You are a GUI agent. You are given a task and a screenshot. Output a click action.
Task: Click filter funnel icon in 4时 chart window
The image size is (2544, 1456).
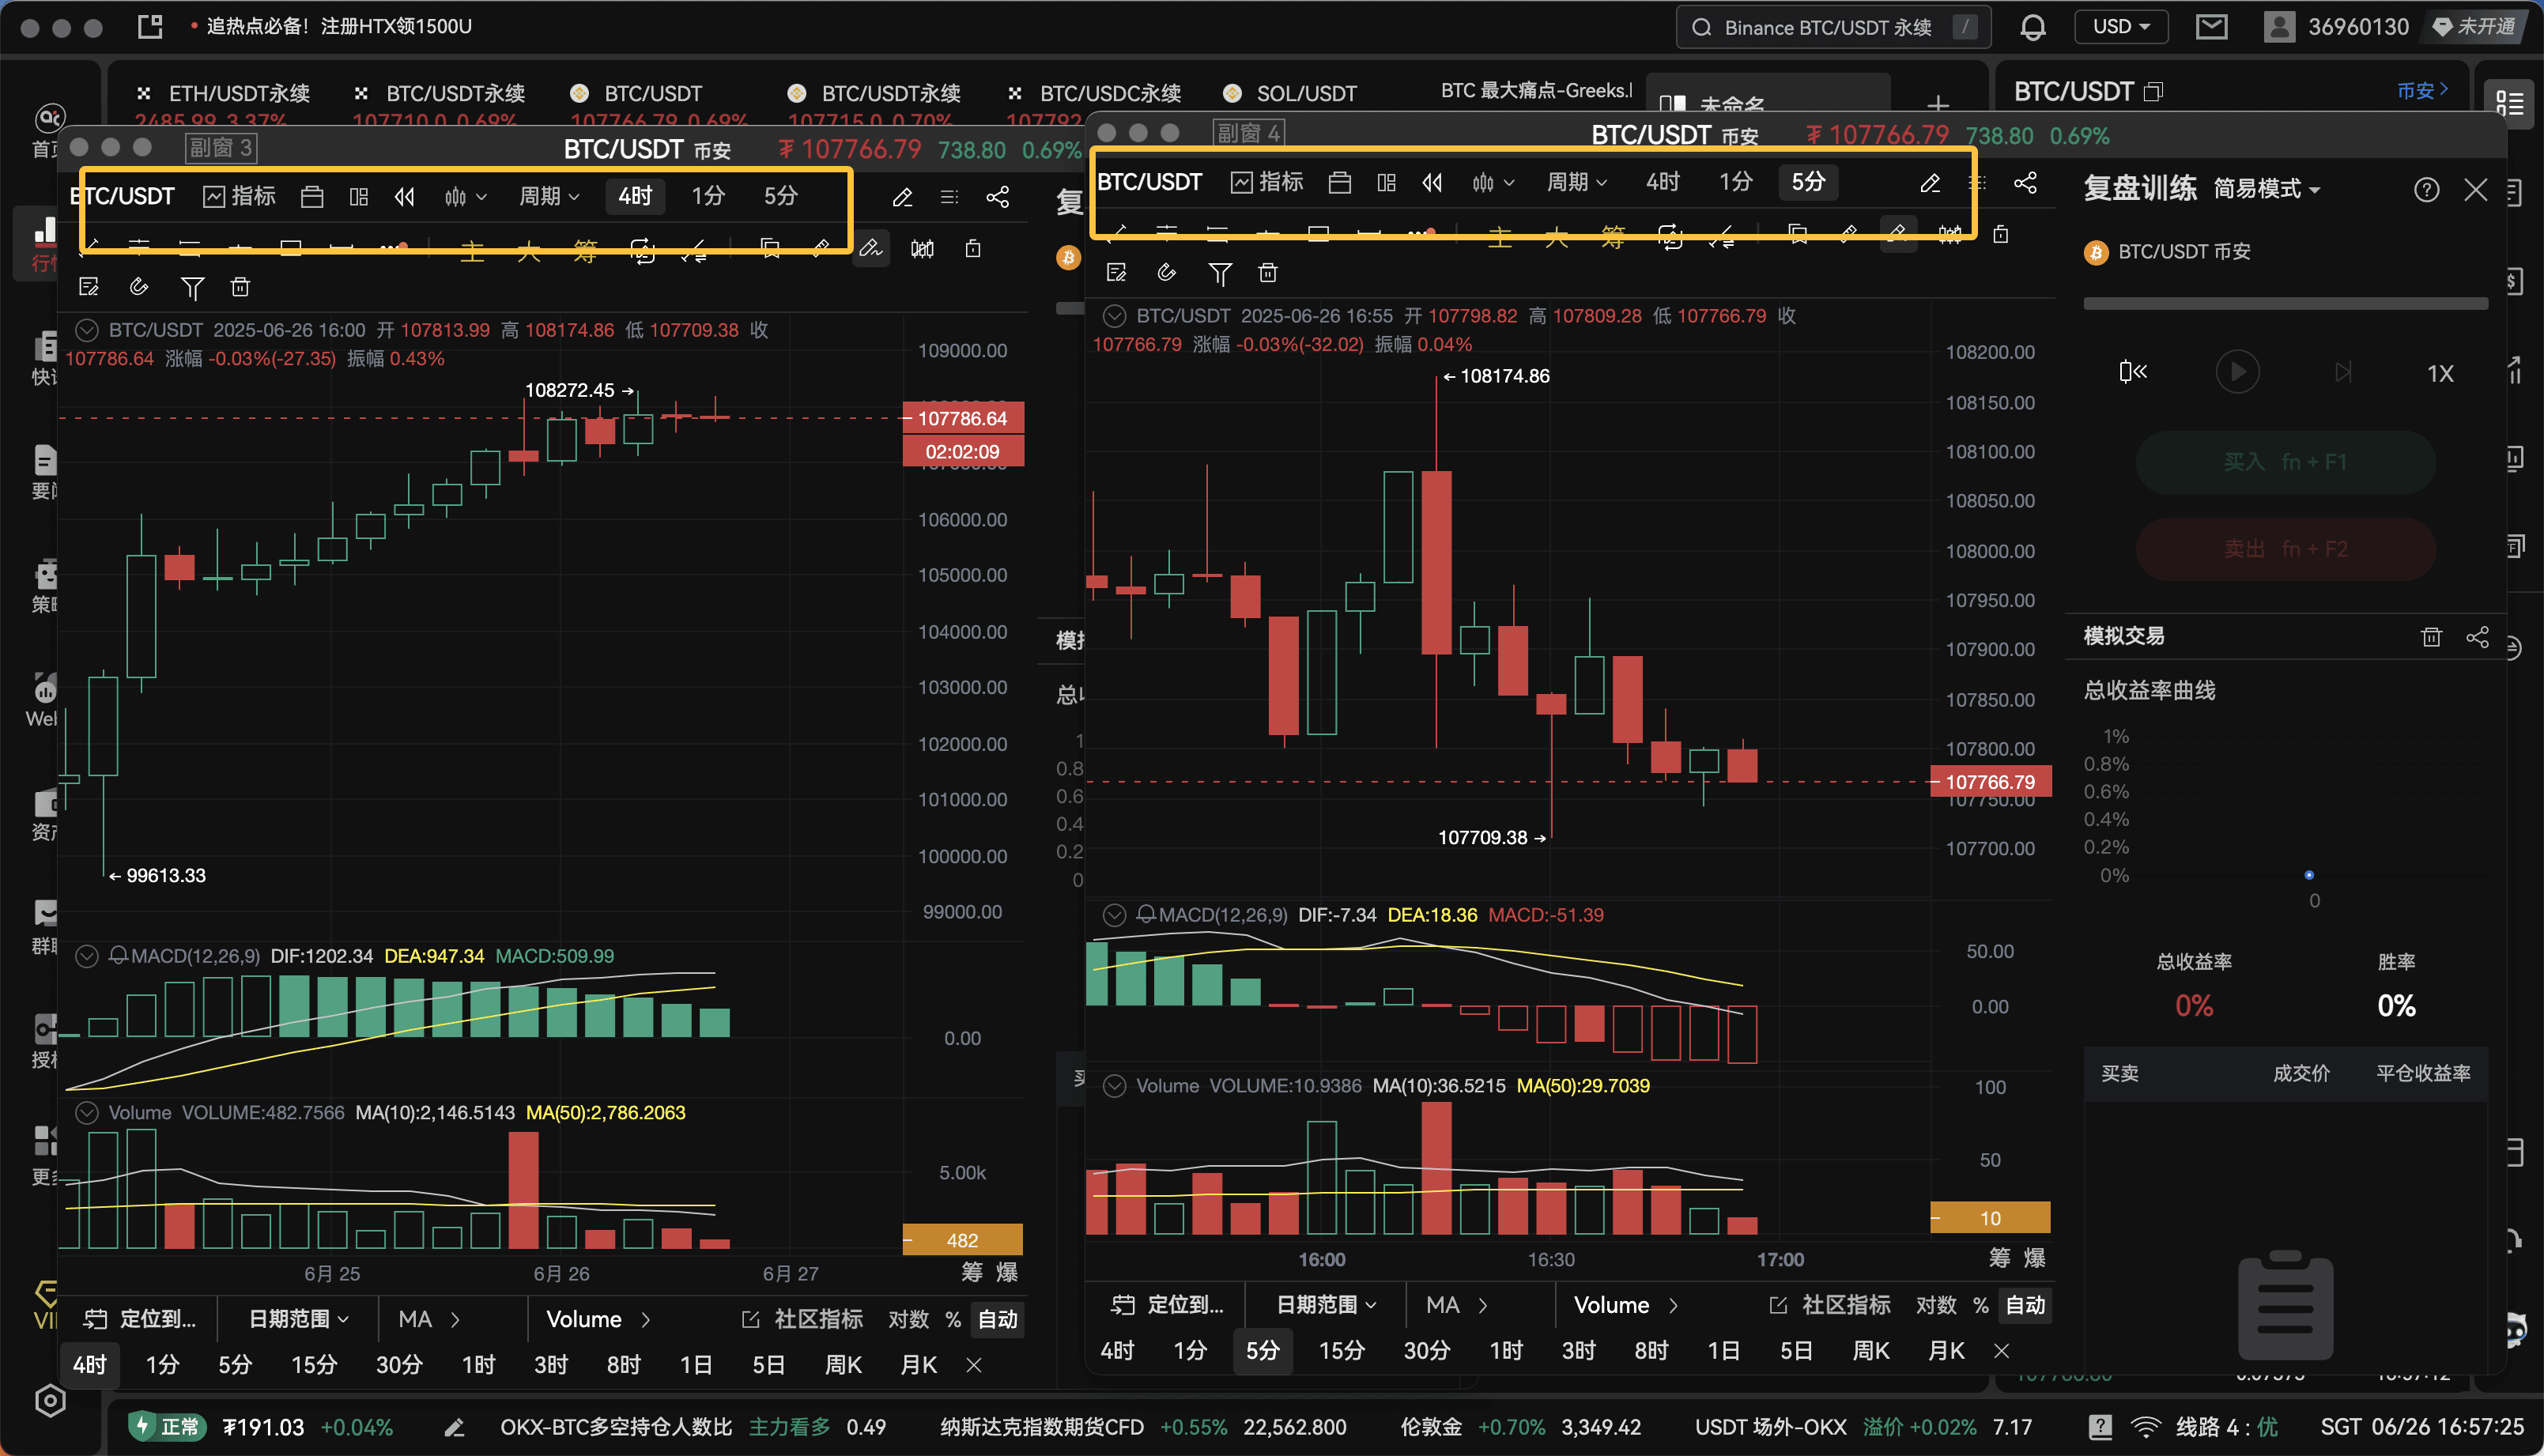(x=192, y=288)
